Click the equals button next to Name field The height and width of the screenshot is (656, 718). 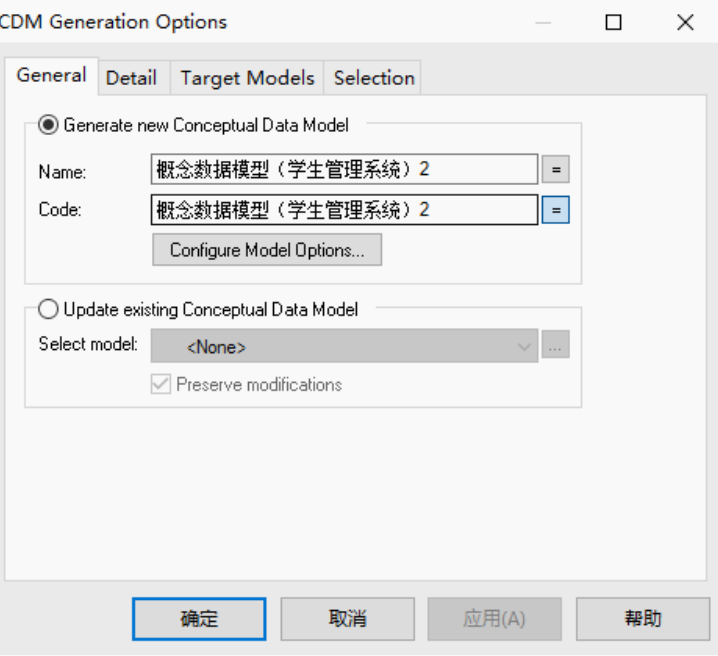555,169
